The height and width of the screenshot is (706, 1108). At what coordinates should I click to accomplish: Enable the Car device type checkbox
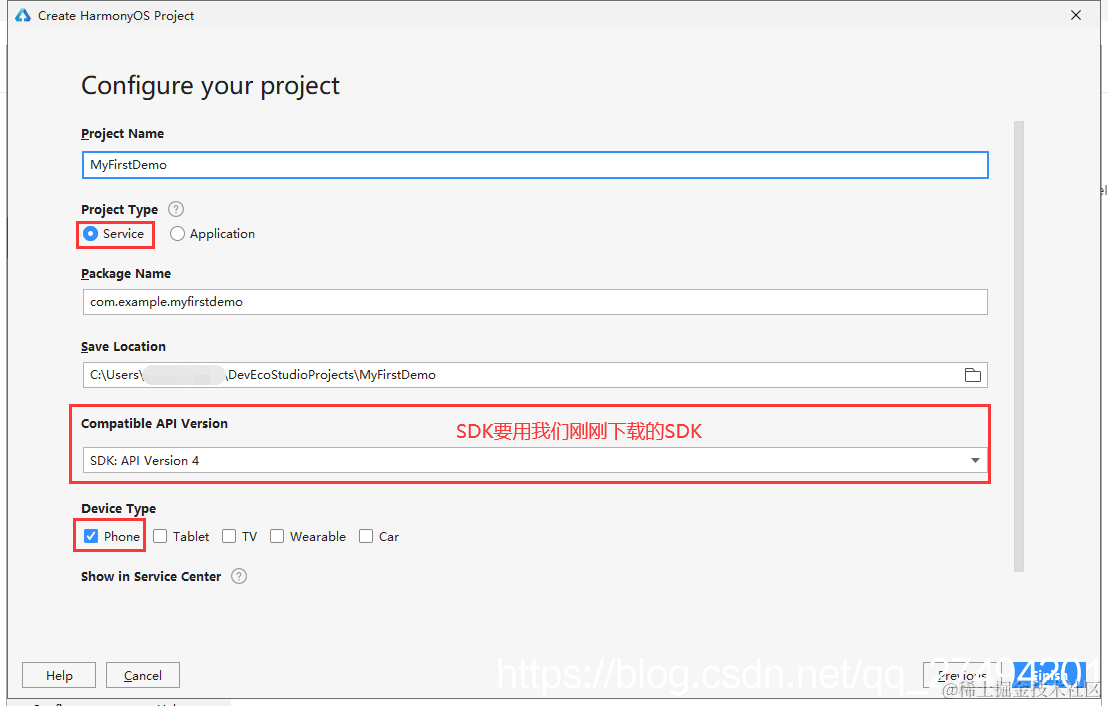click(366, 536)
